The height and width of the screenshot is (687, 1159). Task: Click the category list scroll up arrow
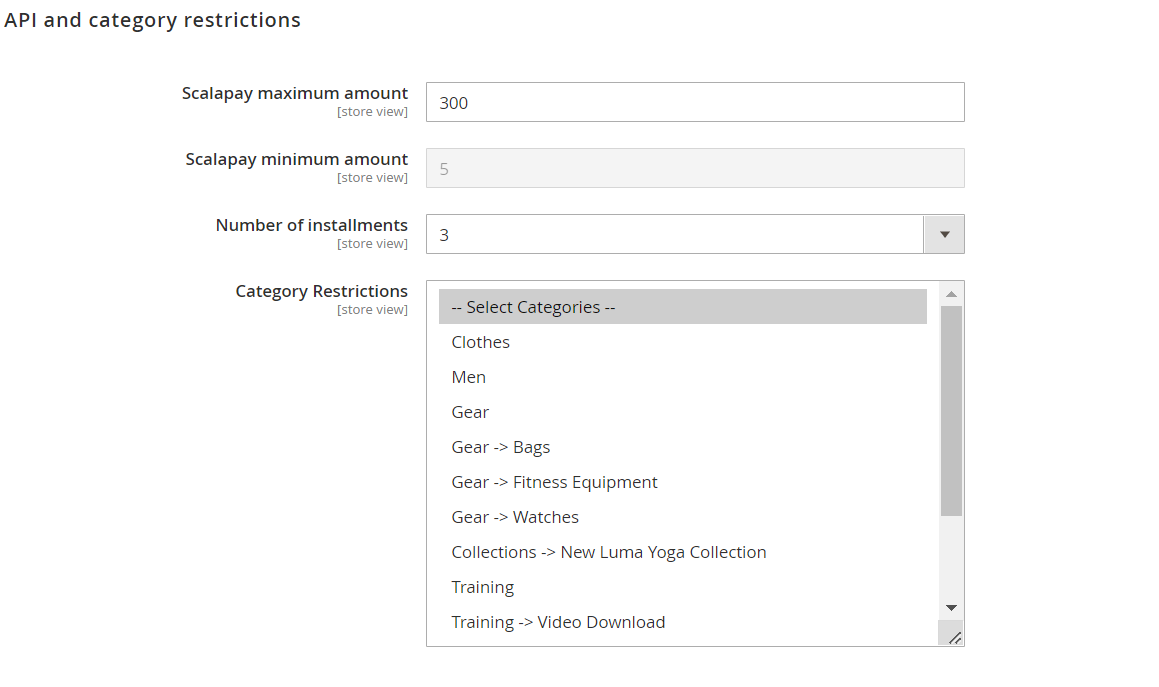click(951, 294)
